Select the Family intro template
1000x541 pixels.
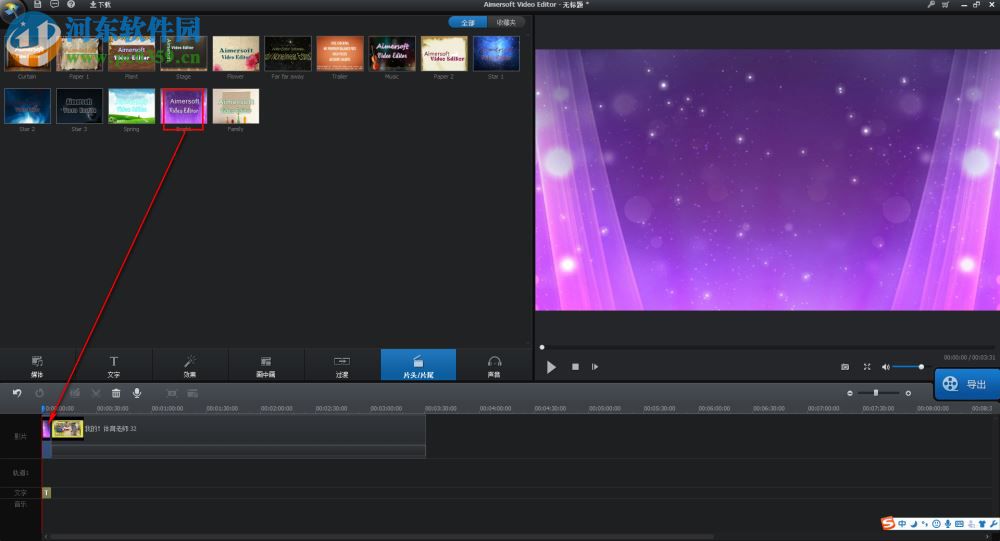tap(235, 106)
